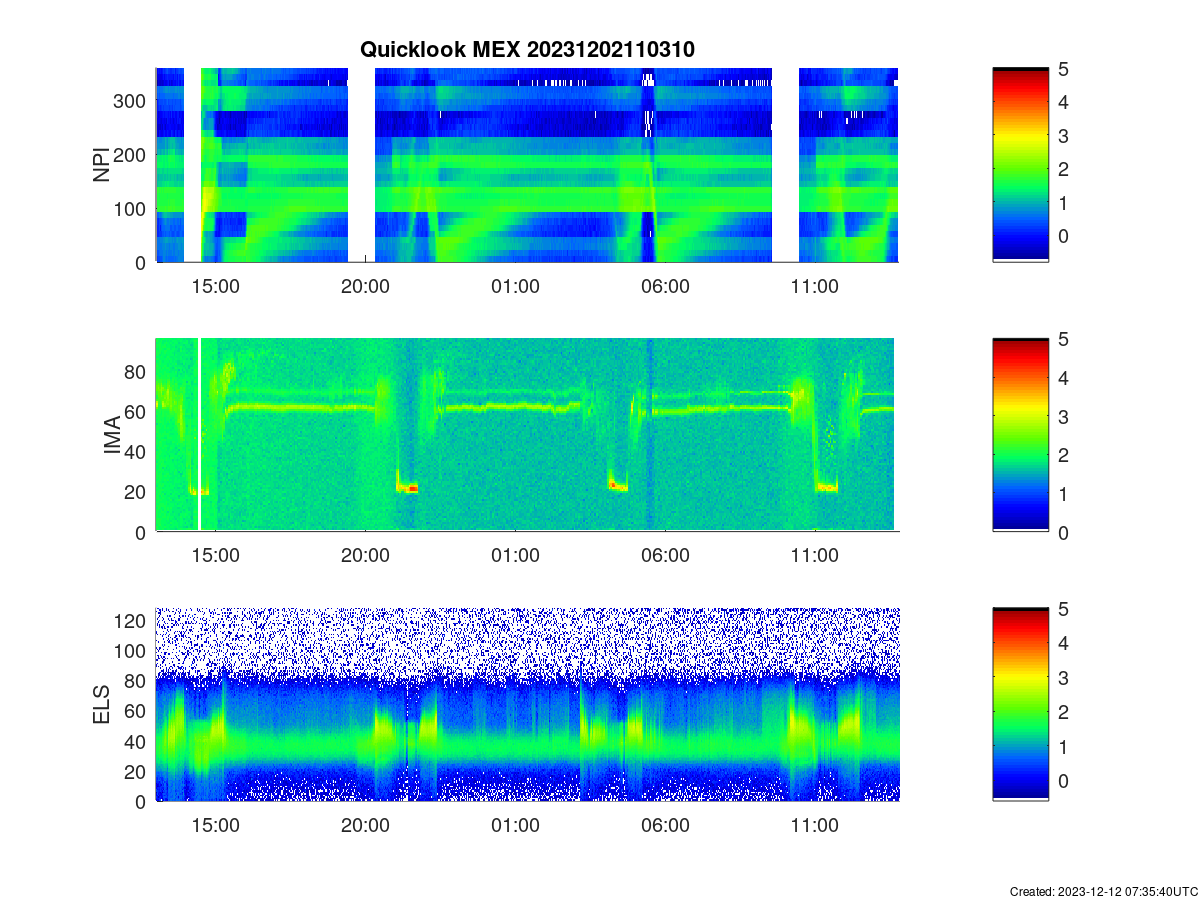Screen dimensions: 1200x900
Task: Click the ELS y-axis label
Action: [x=102, y=705]
